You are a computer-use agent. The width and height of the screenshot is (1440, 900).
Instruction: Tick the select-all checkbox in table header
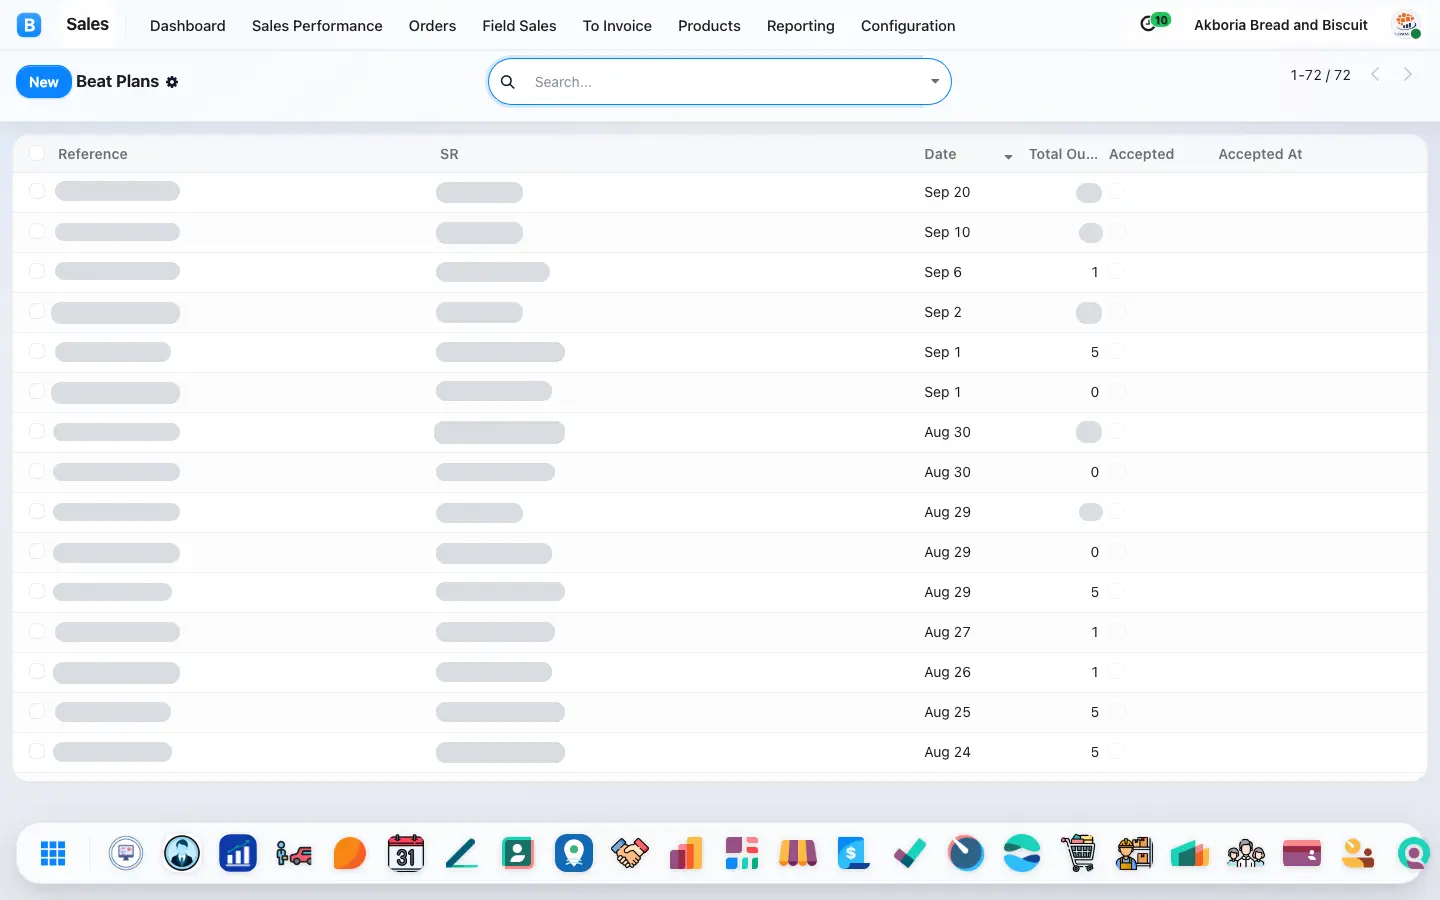pos(37,153)
